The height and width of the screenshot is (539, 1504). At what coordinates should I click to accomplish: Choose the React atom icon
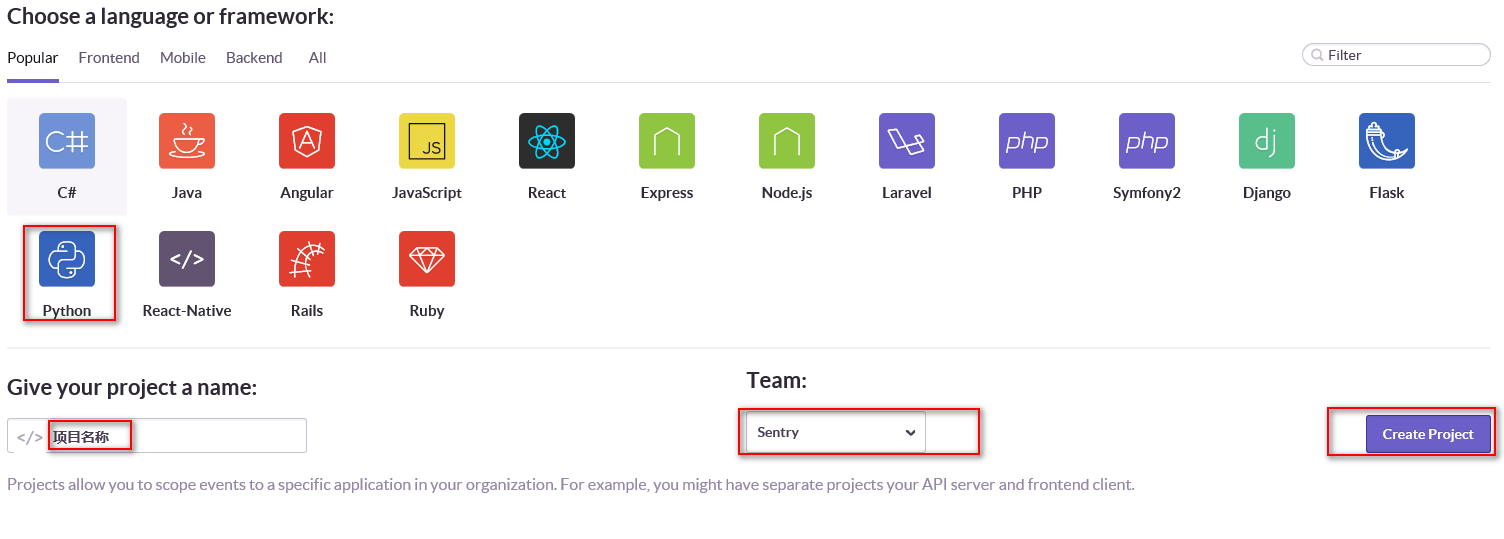tap(547, 141)
